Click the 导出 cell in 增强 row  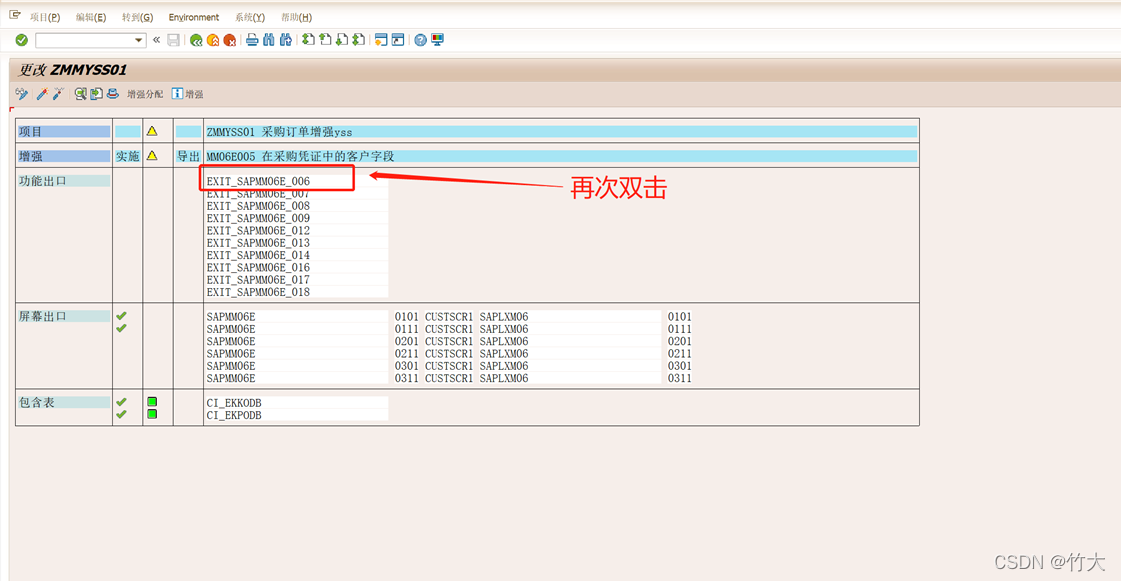point(188,156)
